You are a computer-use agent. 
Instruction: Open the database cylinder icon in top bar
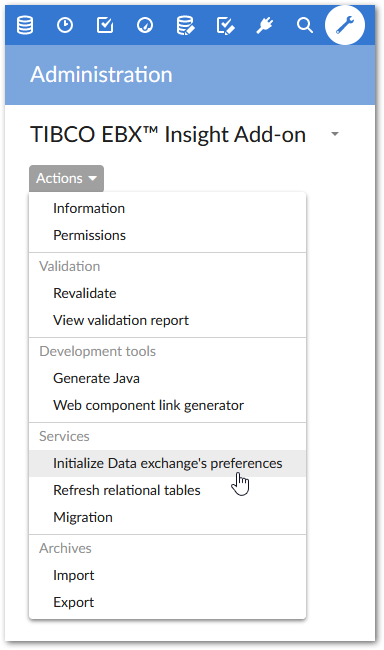pos(25,25)
